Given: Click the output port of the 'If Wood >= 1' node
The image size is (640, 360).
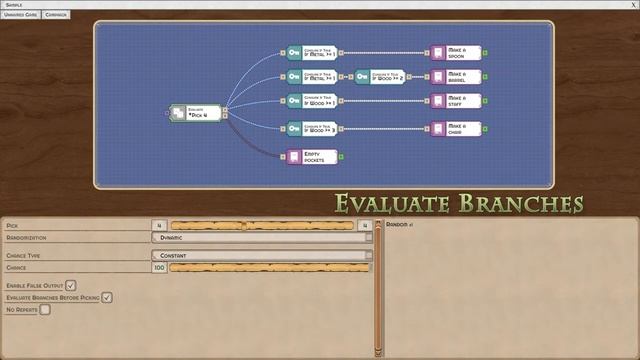Looking at the screenshot, I should 341,100.
